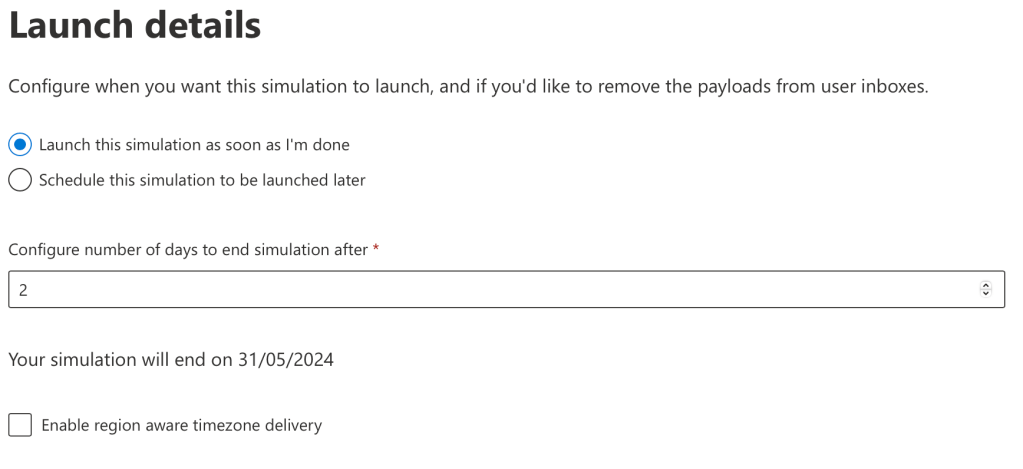Click the word "details" in the heading

click(204, 26)
